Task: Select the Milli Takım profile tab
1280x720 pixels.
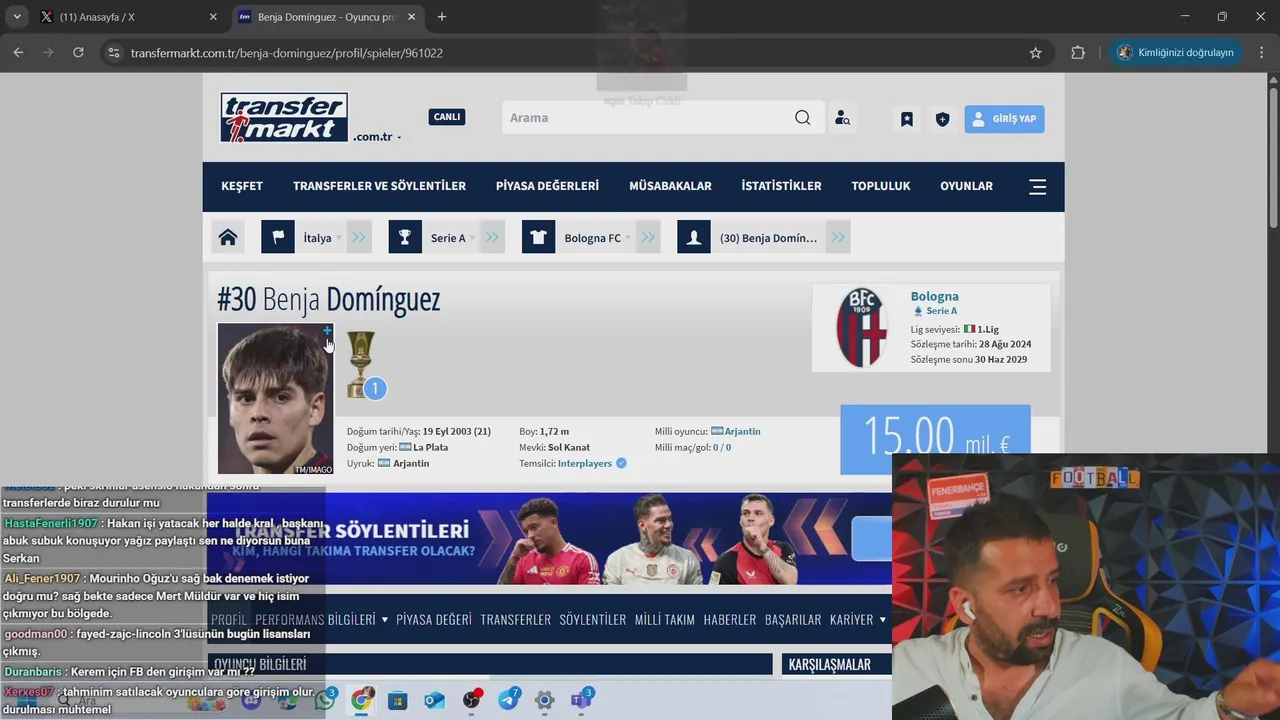Action: (664, 620)
